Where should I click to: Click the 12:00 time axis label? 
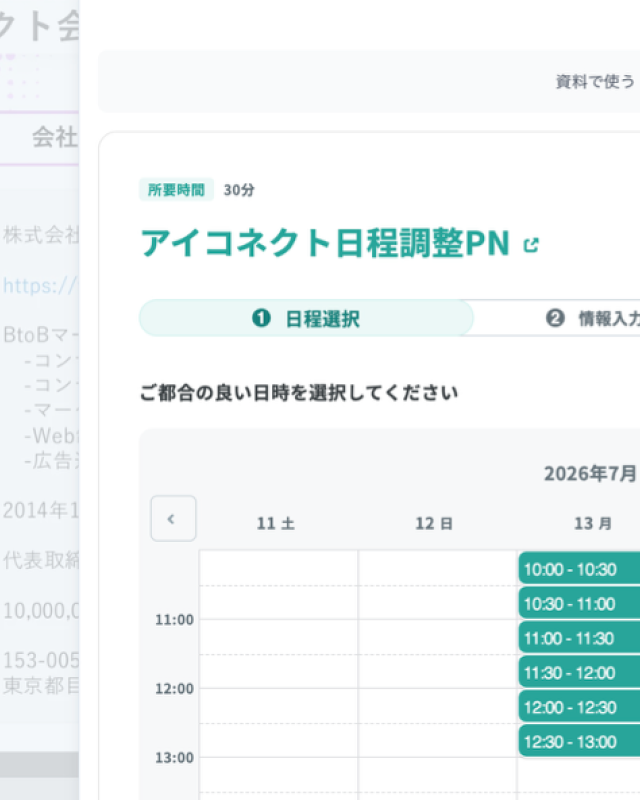pyautogui.click(x=175, y=689)
